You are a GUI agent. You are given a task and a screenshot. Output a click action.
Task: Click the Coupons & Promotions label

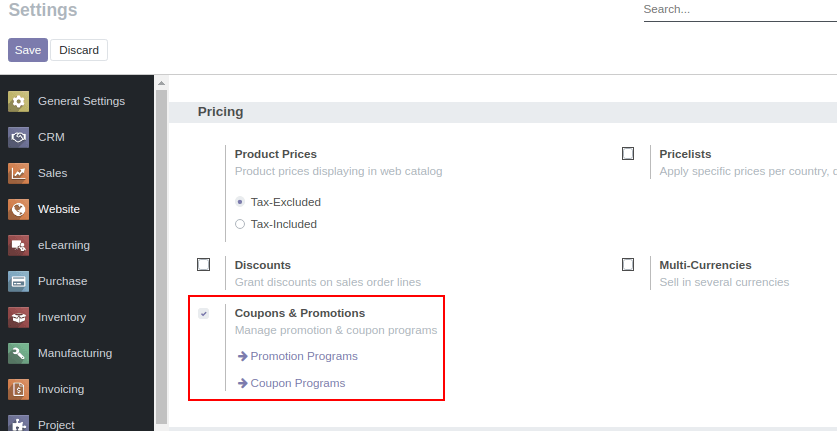coord(300,313)
